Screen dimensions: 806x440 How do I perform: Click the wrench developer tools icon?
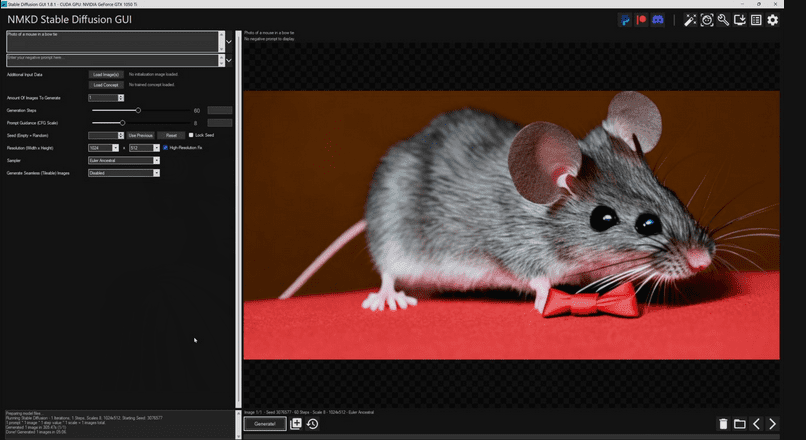tap(723, 20)
